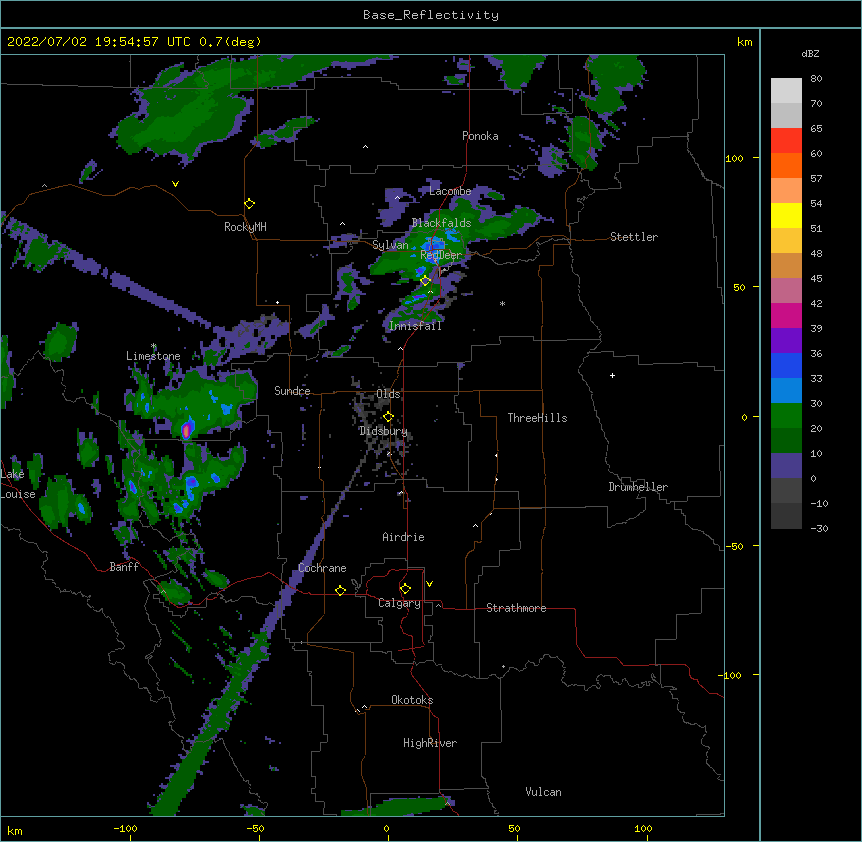
Task: Click the HighRiver town label
Action: coord(429,743)
